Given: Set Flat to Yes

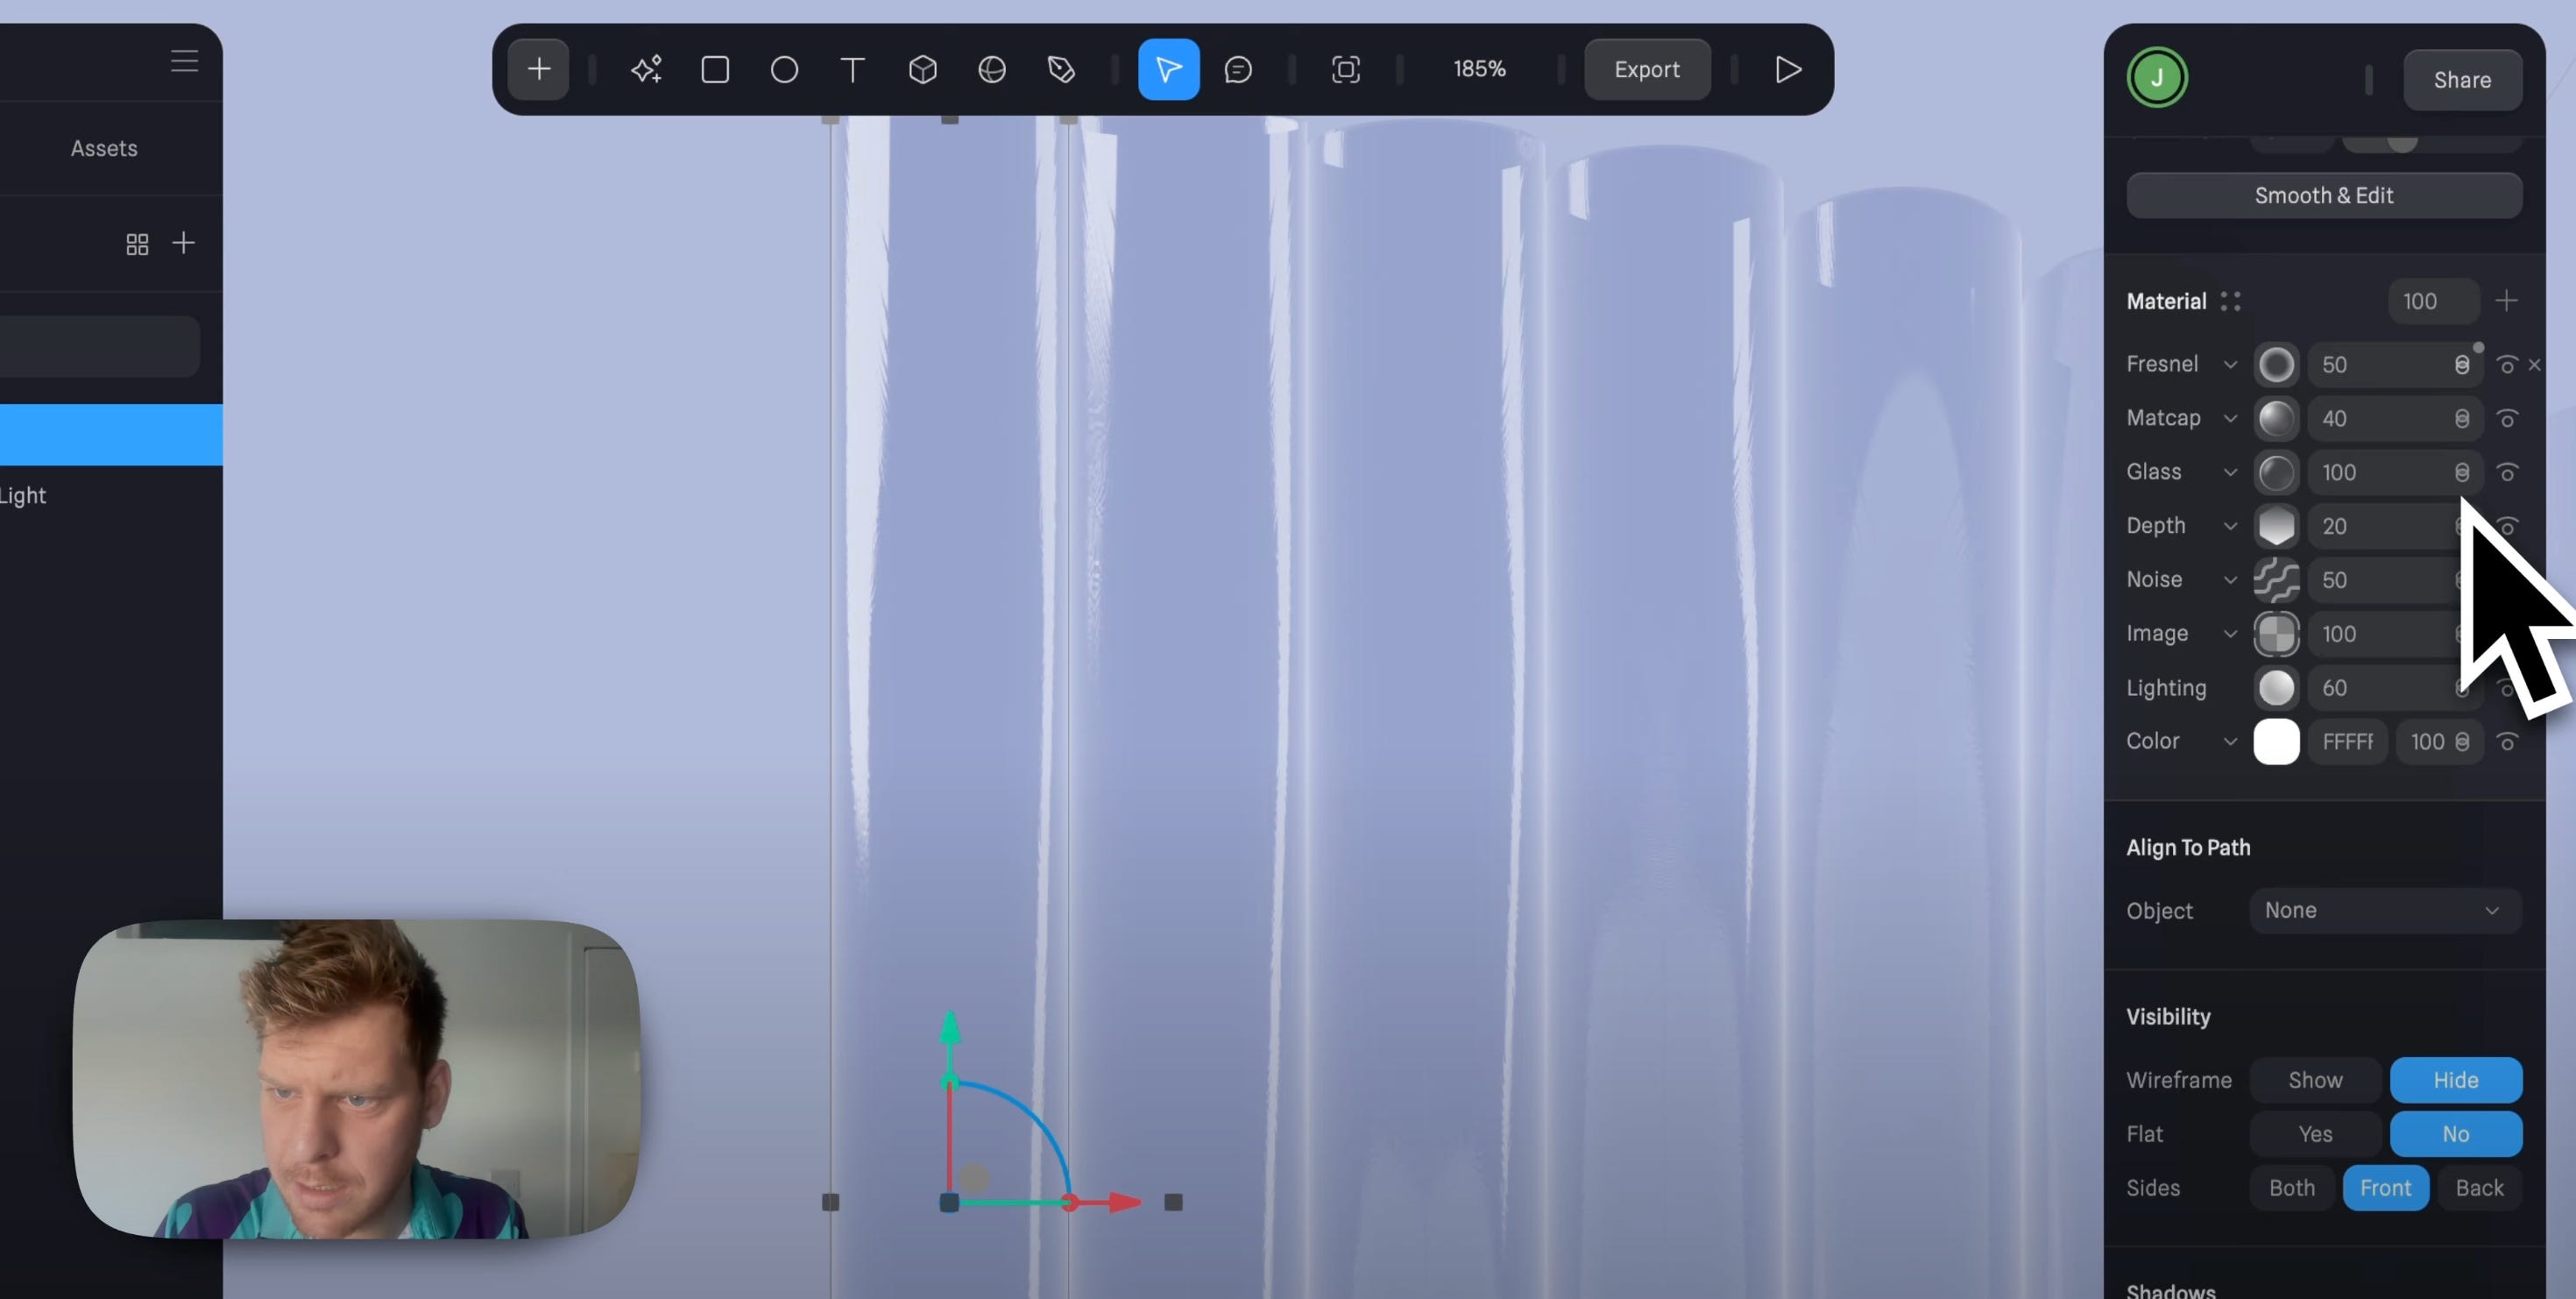Looking at the screenshot, I should click(x=2315, y=1134).
